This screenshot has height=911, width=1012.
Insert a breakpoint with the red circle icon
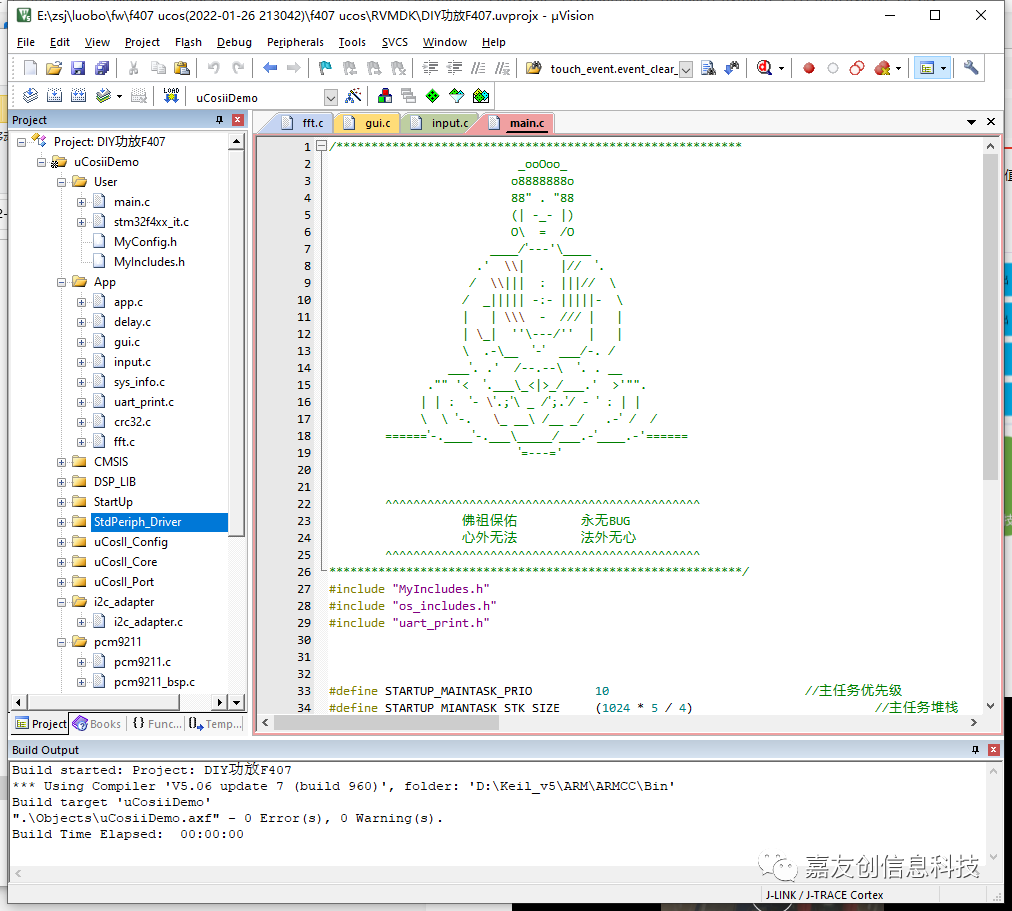click(809, 68)
